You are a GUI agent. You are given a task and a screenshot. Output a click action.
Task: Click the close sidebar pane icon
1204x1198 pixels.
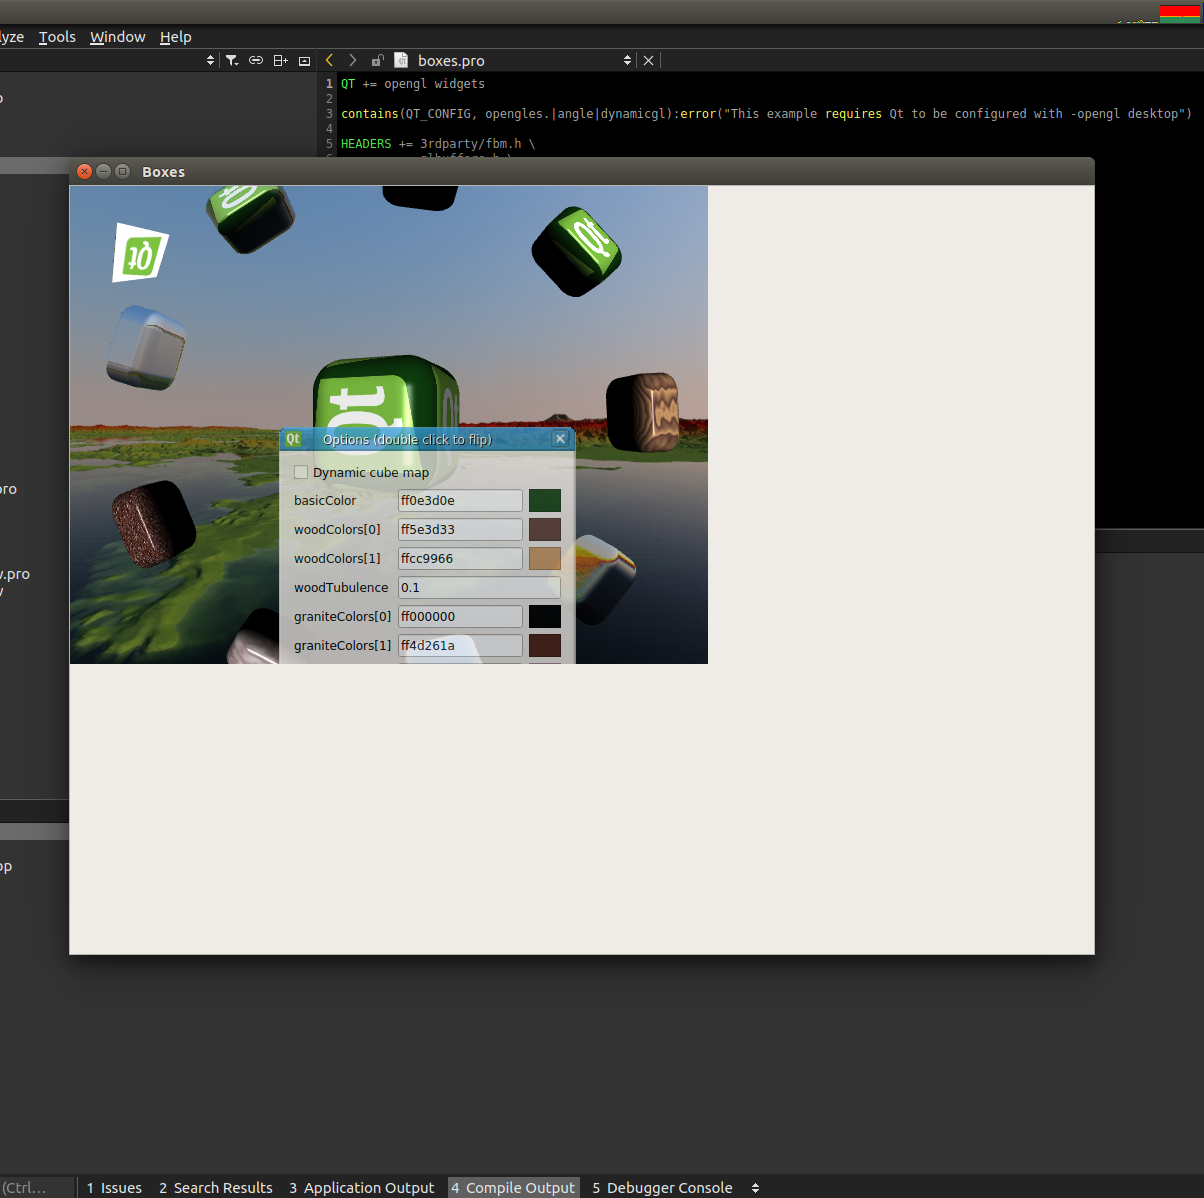[x=305, y=61]
